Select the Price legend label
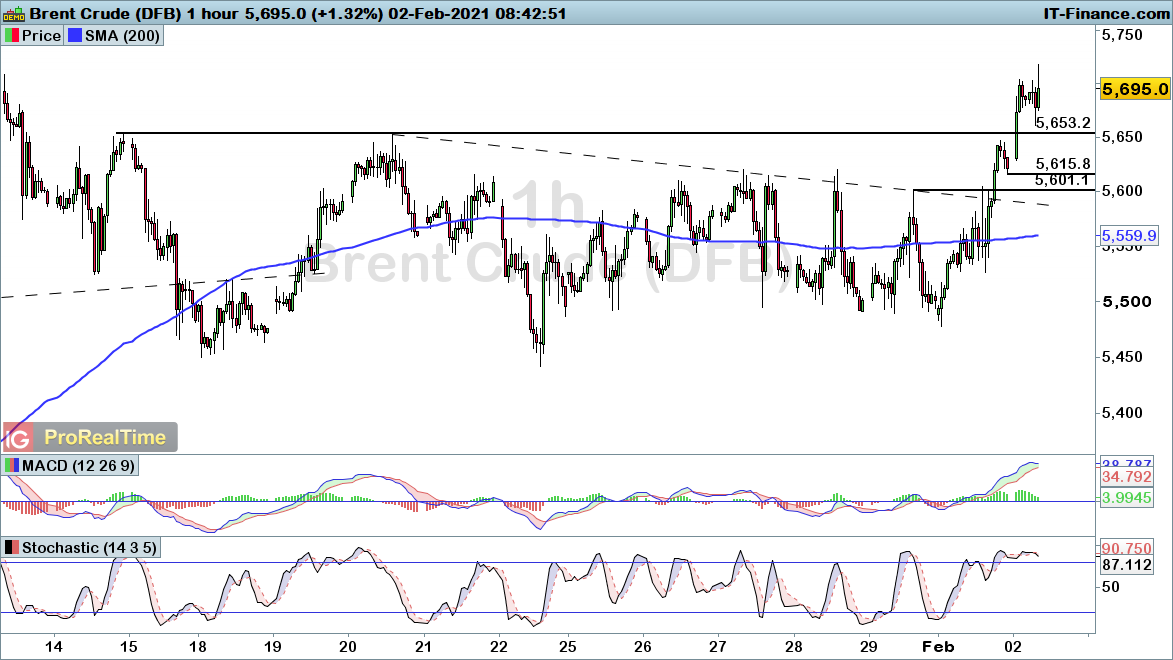Viewport: 1173px width, 660px height. pyautogui.click(x=41, y=36)
